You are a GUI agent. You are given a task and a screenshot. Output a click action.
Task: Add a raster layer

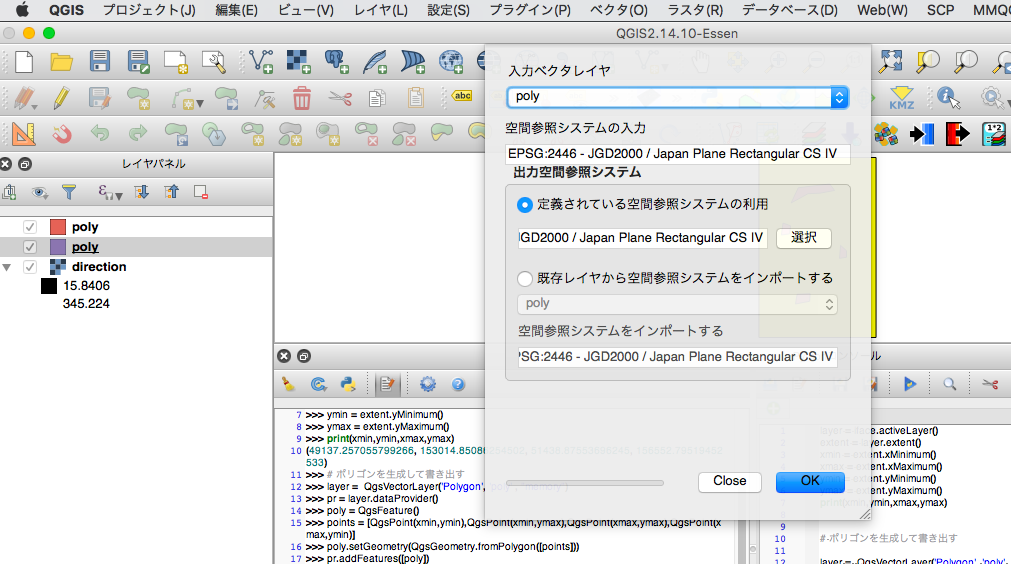(x=298, y=61)
